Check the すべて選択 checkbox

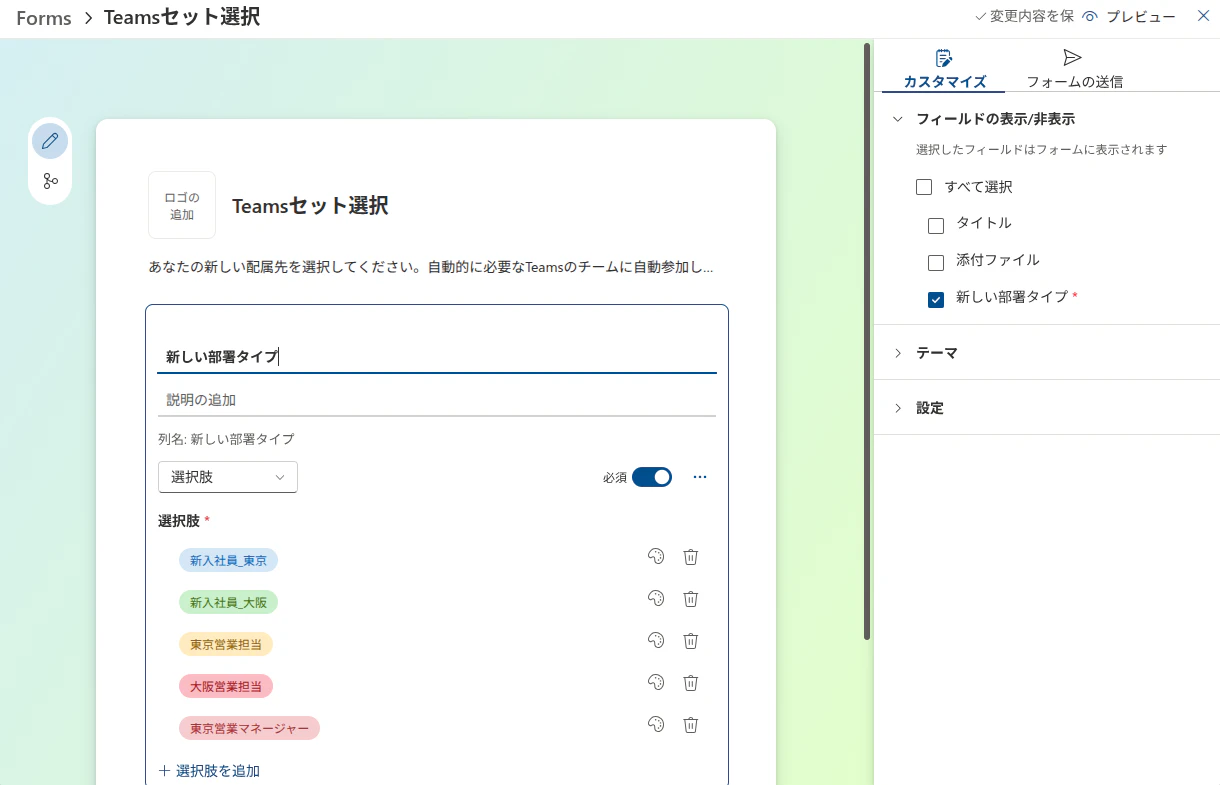[x=924, y=187]
